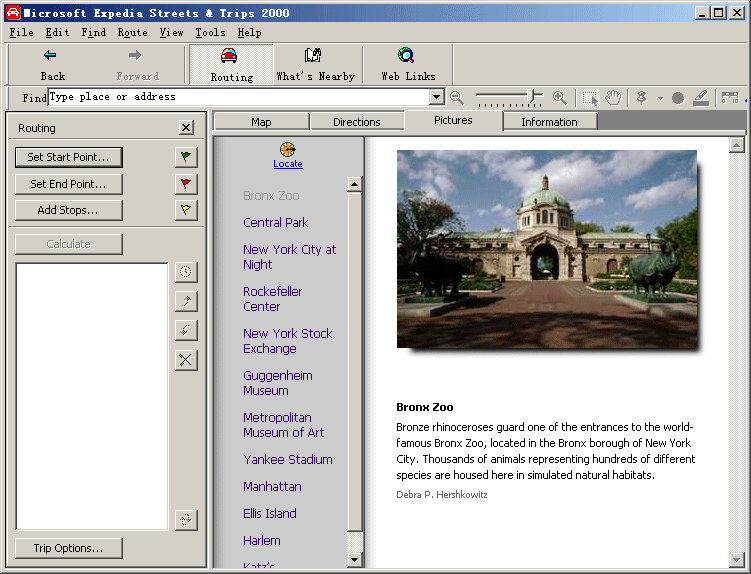Screen dimensions: 751x574
Task: Open Metropolitan Museum of Art link
Action: (284, 425)
